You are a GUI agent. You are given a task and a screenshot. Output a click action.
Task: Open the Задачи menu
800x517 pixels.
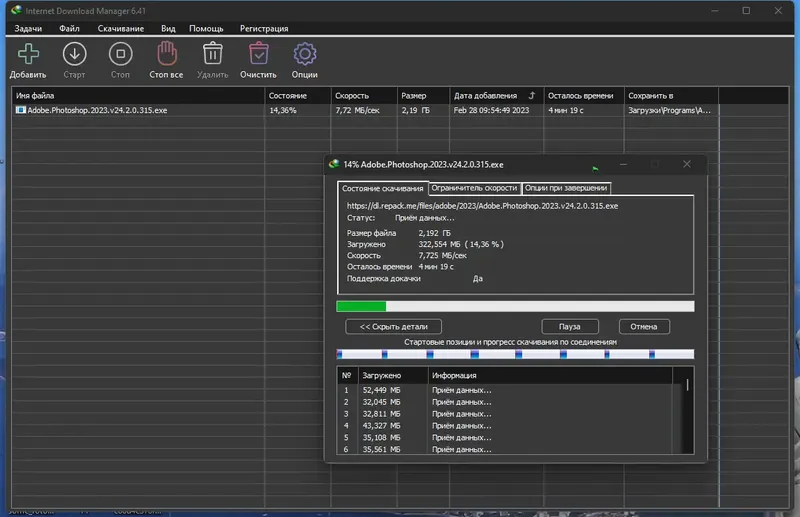click(29, 29)
